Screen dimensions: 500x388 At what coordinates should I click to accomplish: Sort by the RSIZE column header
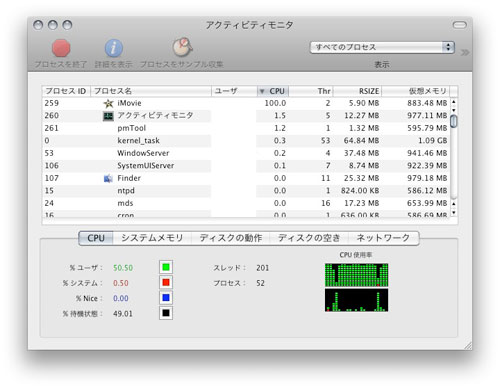[357, 91]
